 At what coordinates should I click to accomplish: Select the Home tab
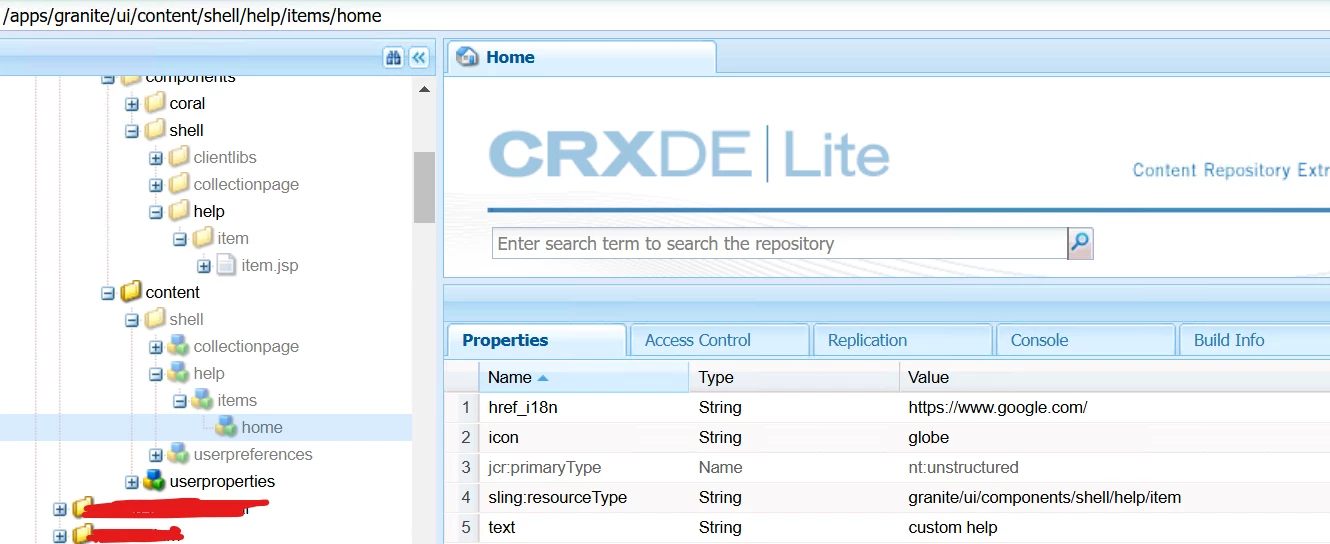coord(582,57)
